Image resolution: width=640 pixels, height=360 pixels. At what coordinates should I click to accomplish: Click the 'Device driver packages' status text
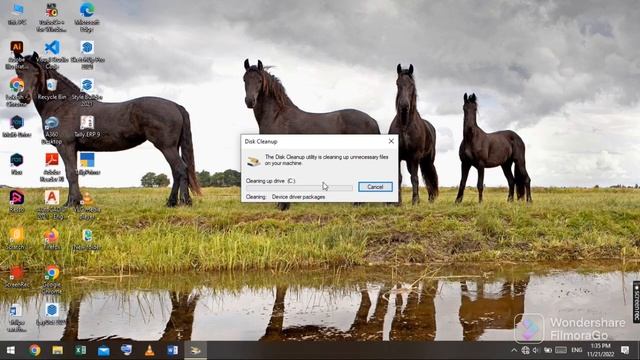point(298,197)
